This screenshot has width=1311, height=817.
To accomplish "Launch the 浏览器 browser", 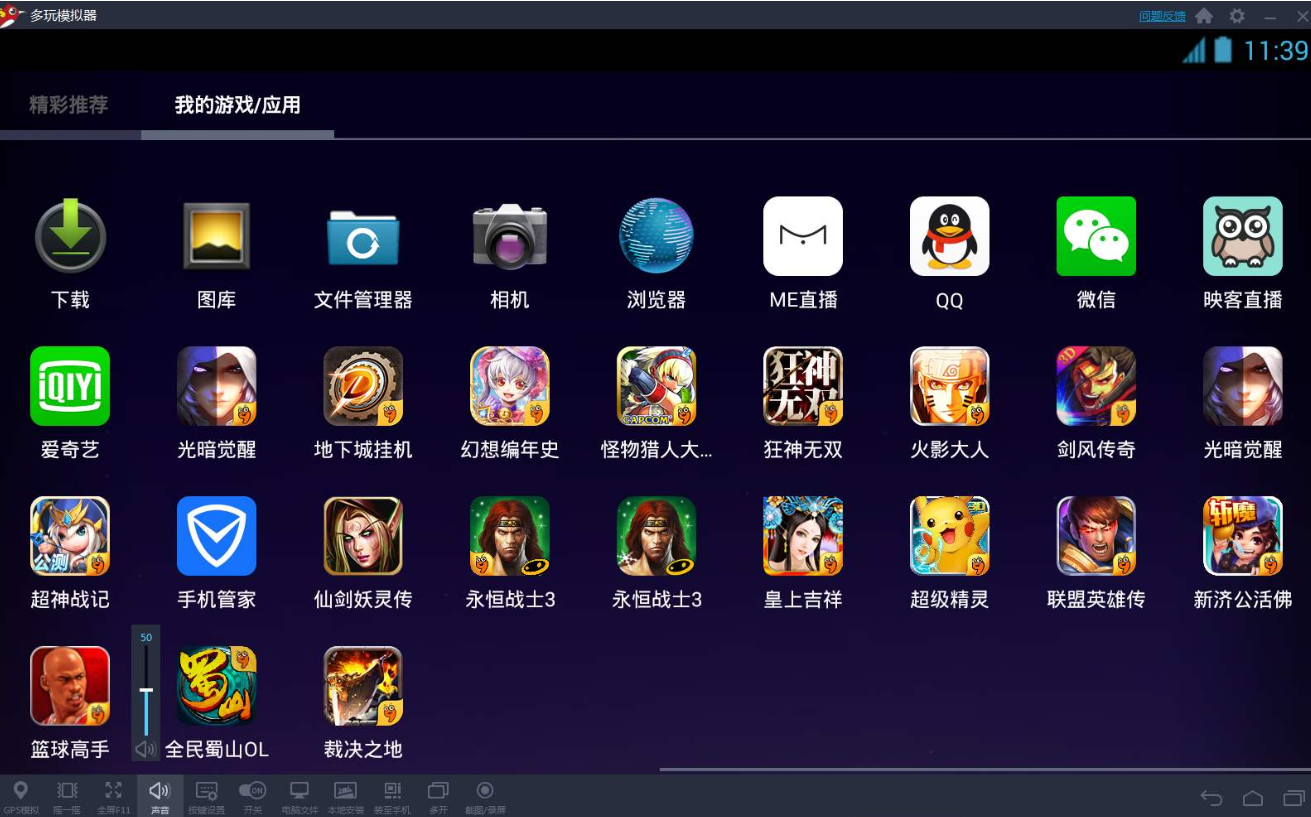I will (x=656, y=236).
